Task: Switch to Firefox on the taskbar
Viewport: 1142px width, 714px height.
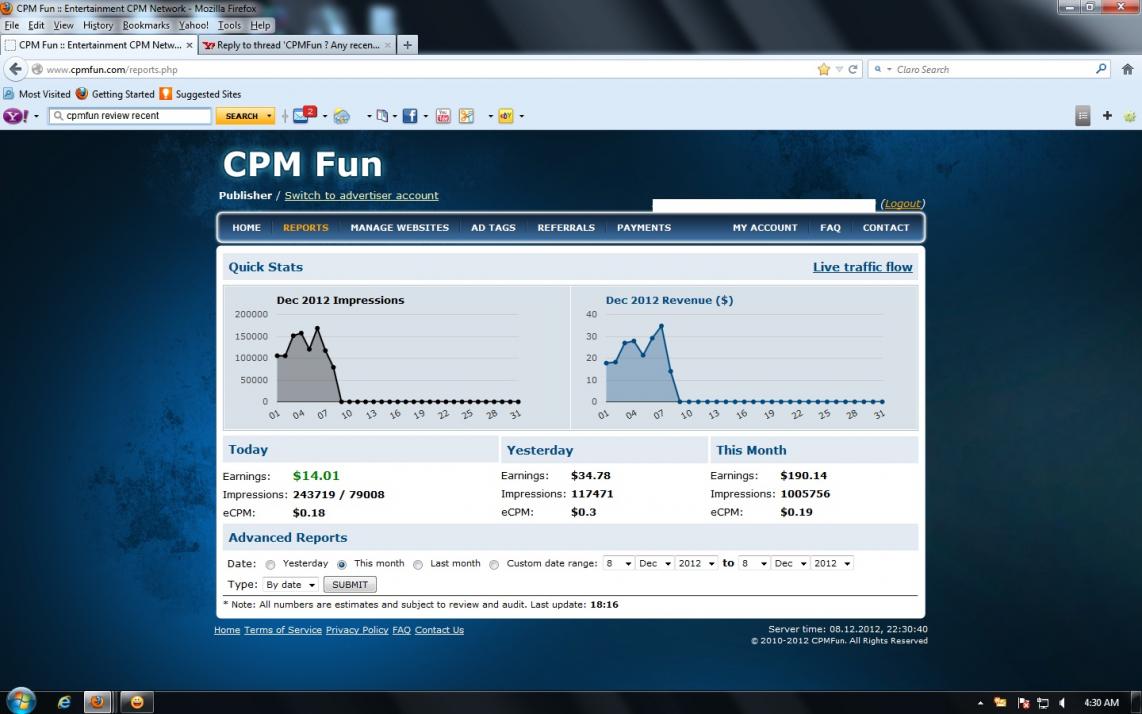Action: point(98,702)
